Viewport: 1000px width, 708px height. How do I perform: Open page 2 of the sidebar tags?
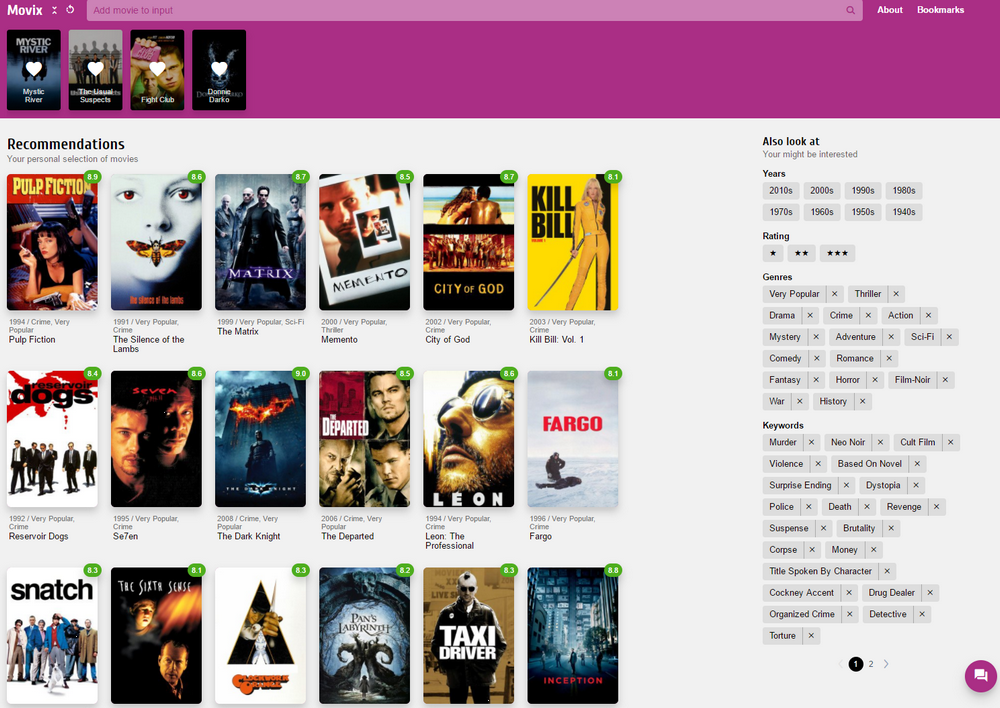[x=871, y=664]
